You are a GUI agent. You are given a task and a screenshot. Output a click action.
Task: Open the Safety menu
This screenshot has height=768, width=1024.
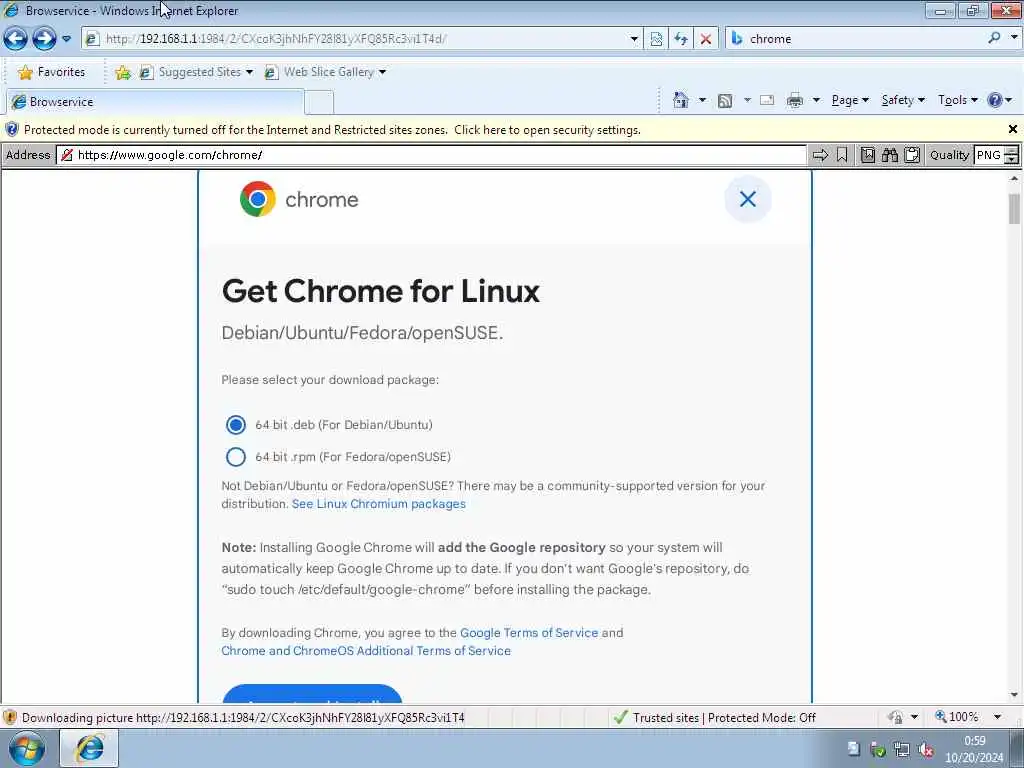click(903, 100)
